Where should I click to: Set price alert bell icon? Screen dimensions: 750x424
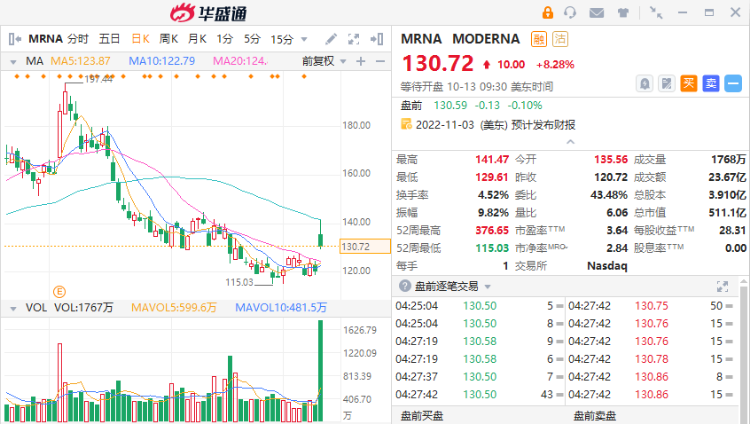click(644, 84)
